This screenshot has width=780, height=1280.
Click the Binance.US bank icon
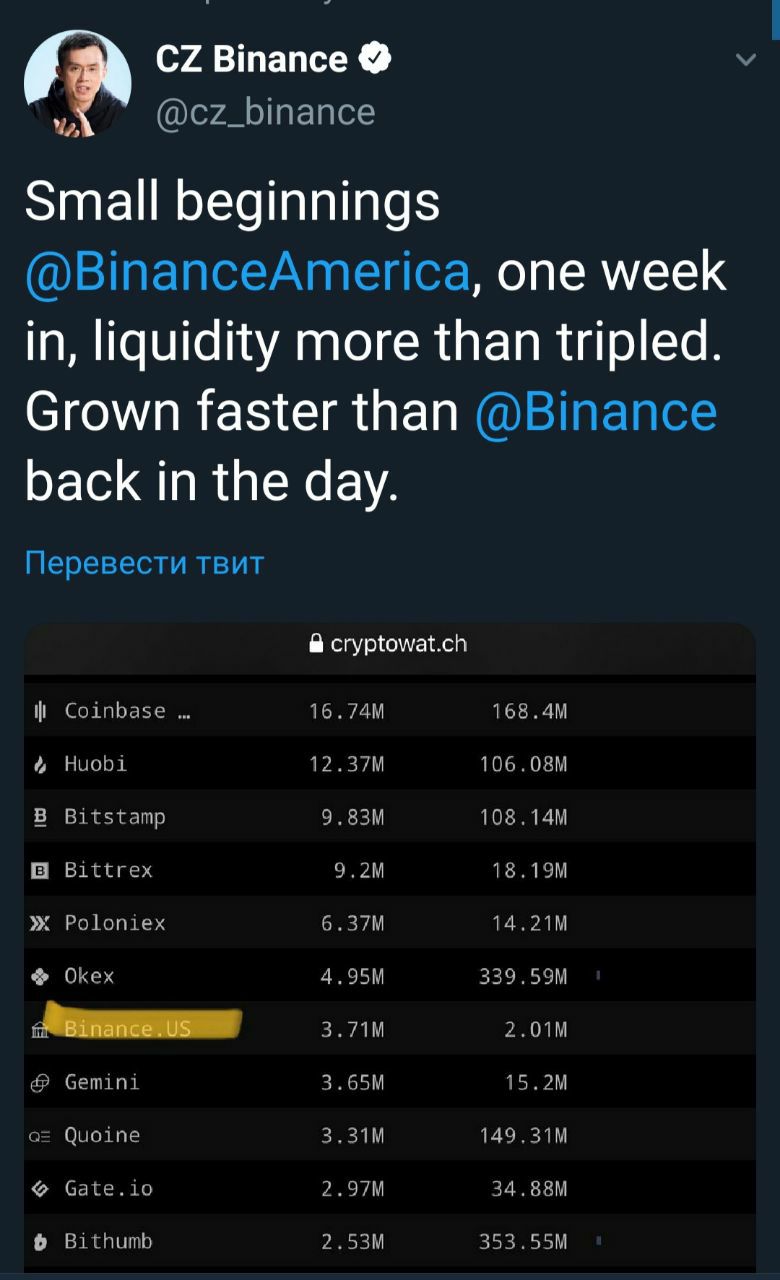41,1029
